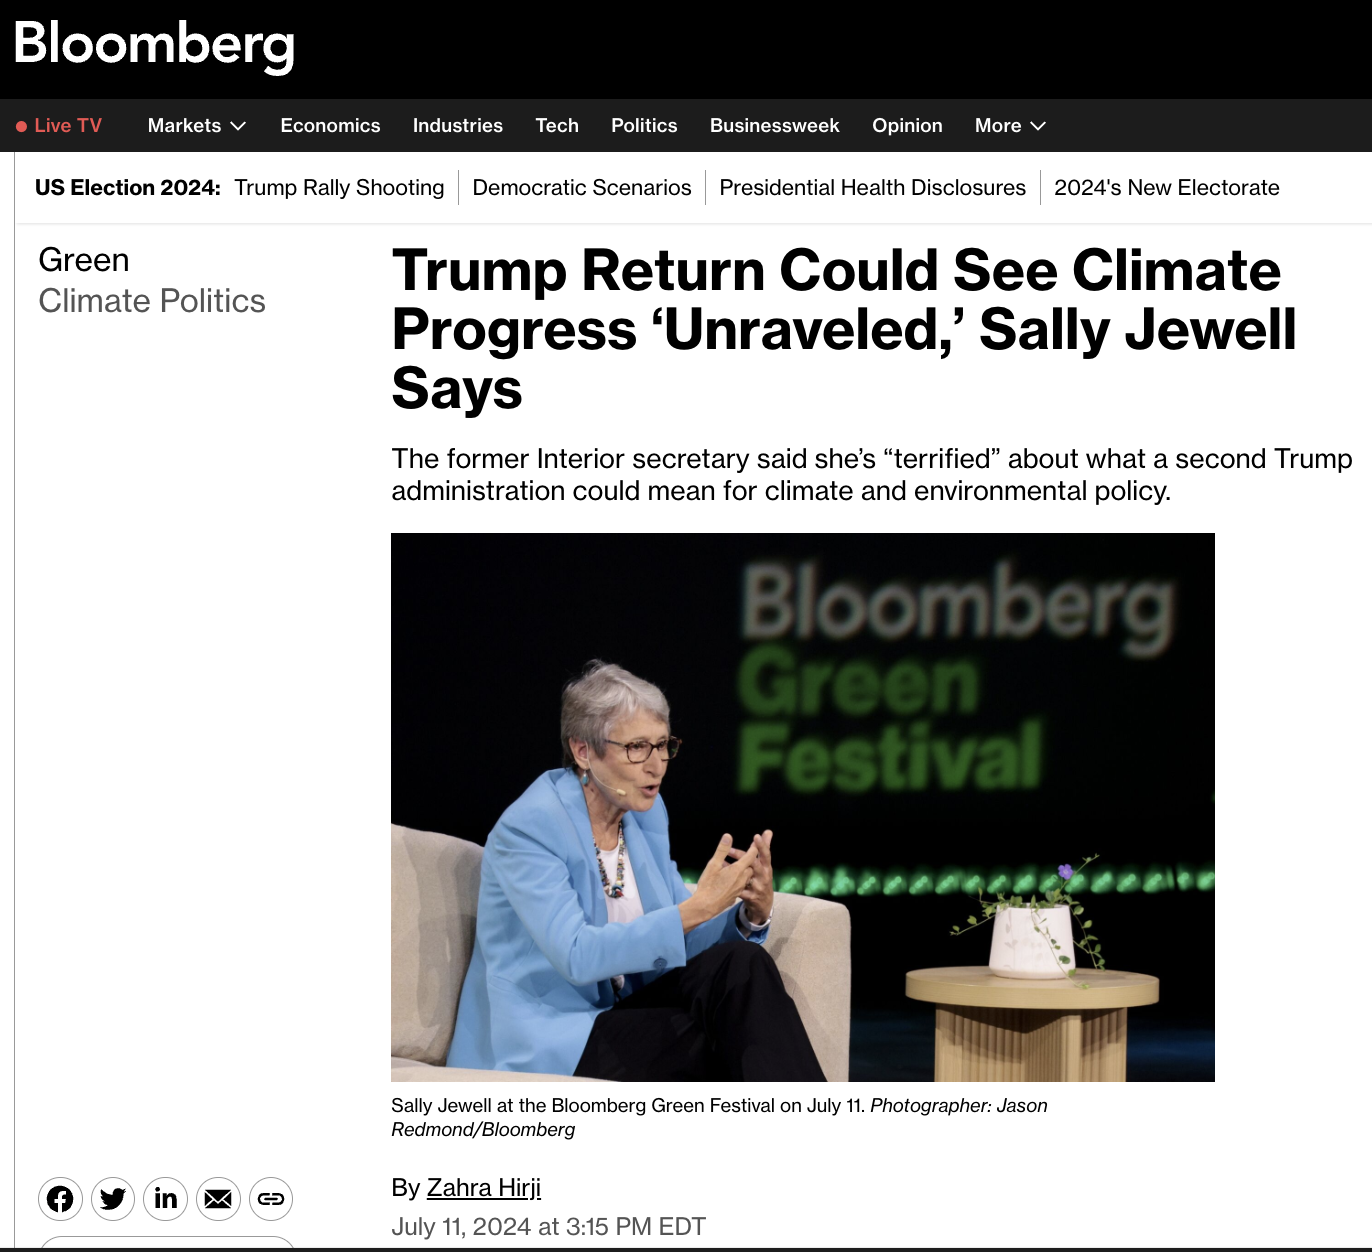Navigate to the Opinion section
The height and width of the screenshot is (1252, 1372).
907,126
